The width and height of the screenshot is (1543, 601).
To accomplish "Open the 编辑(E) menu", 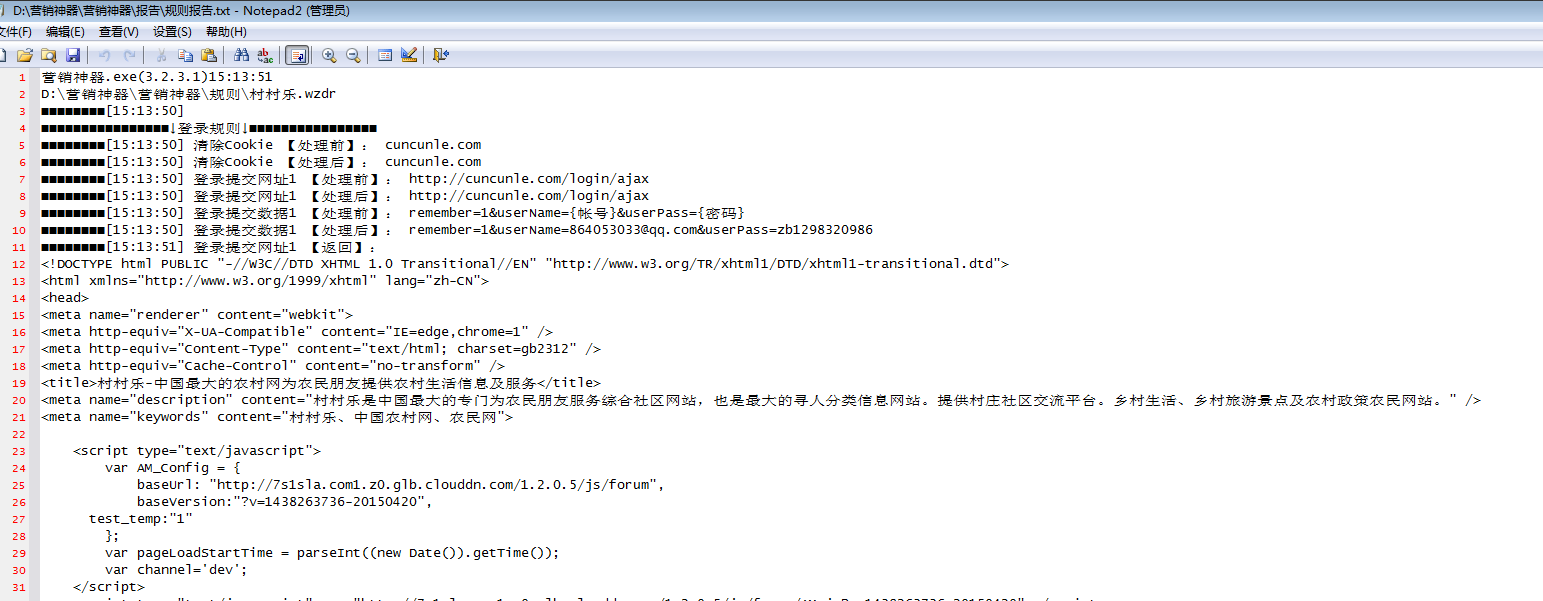I will (65, 32).
